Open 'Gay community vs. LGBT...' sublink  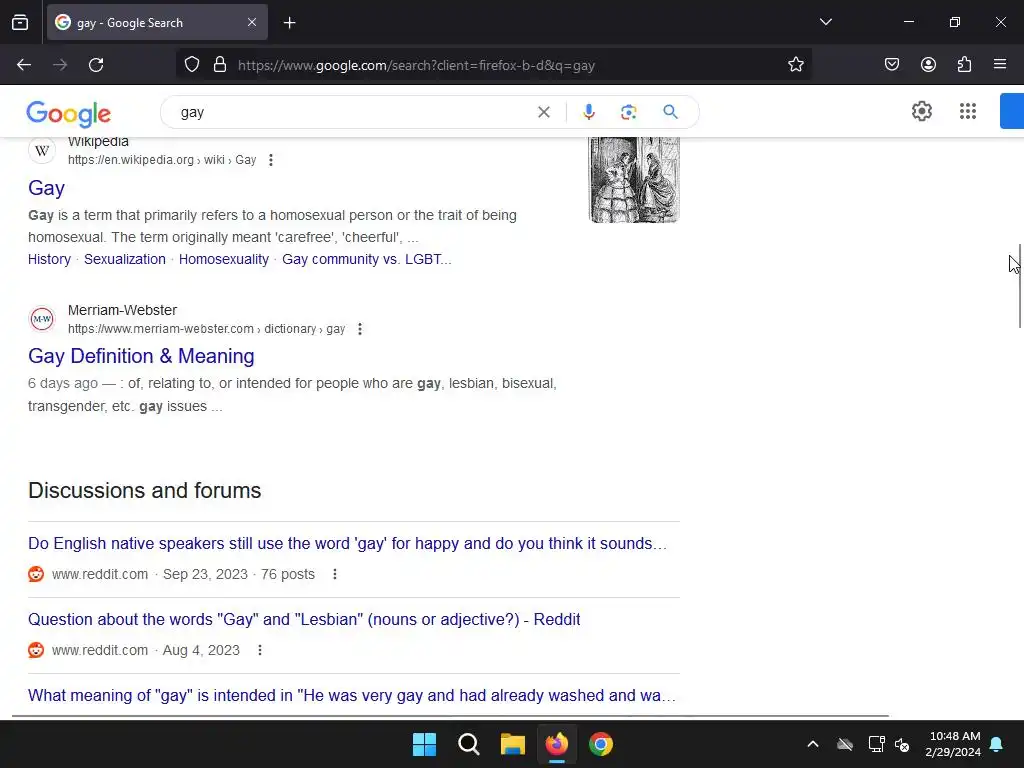tap(366, 259)
